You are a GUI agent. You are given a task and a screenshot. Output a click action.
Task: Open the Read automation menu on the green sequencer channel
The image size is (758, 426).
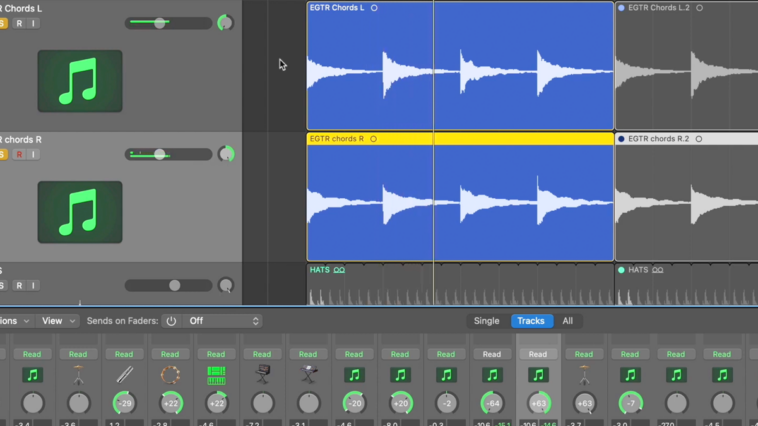coord(216,354)
